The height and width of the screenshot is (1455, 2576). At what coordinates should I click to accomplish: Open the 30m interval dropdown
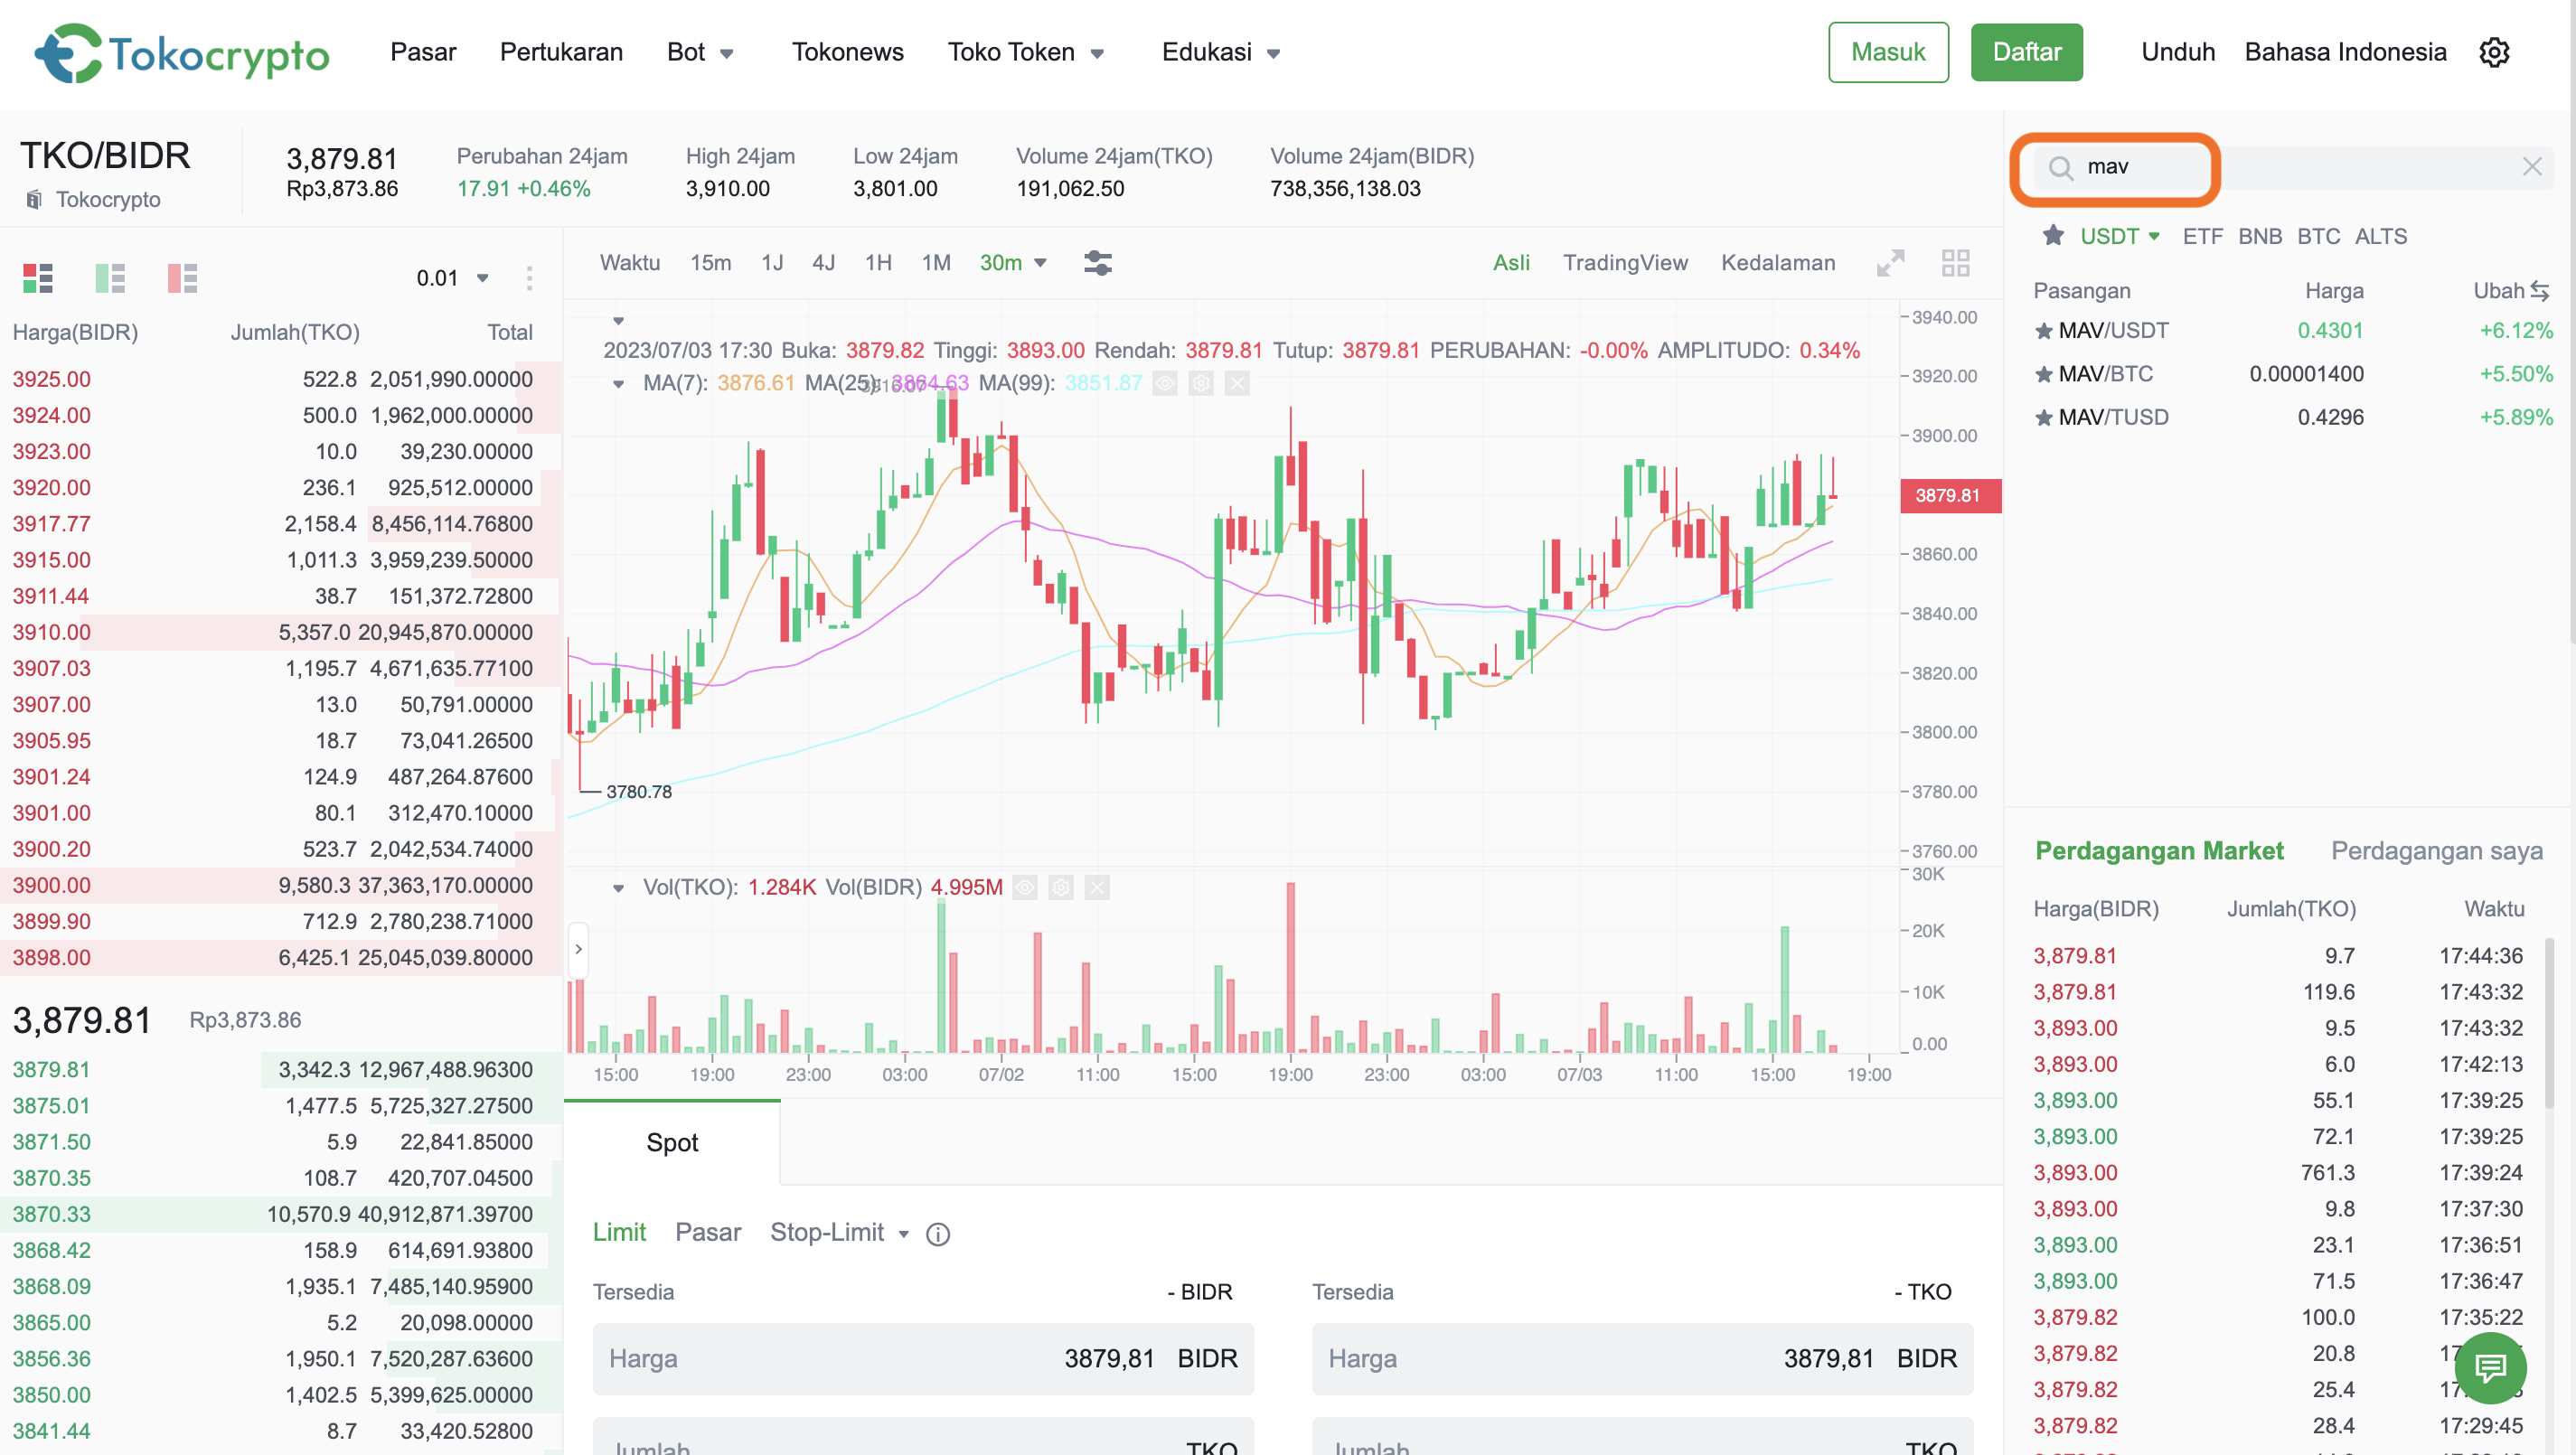coord(1013,262)
